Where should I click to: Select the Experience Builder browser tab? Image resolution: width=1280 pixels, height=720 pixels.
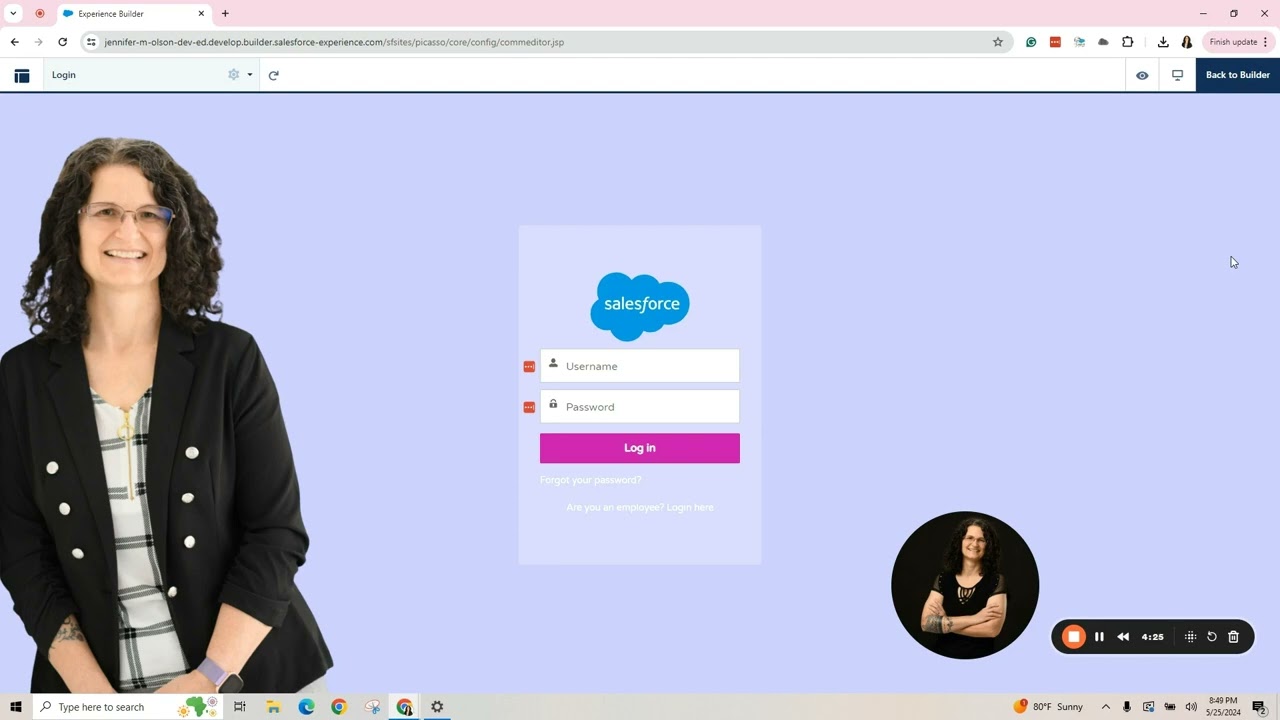click(132, 14)
